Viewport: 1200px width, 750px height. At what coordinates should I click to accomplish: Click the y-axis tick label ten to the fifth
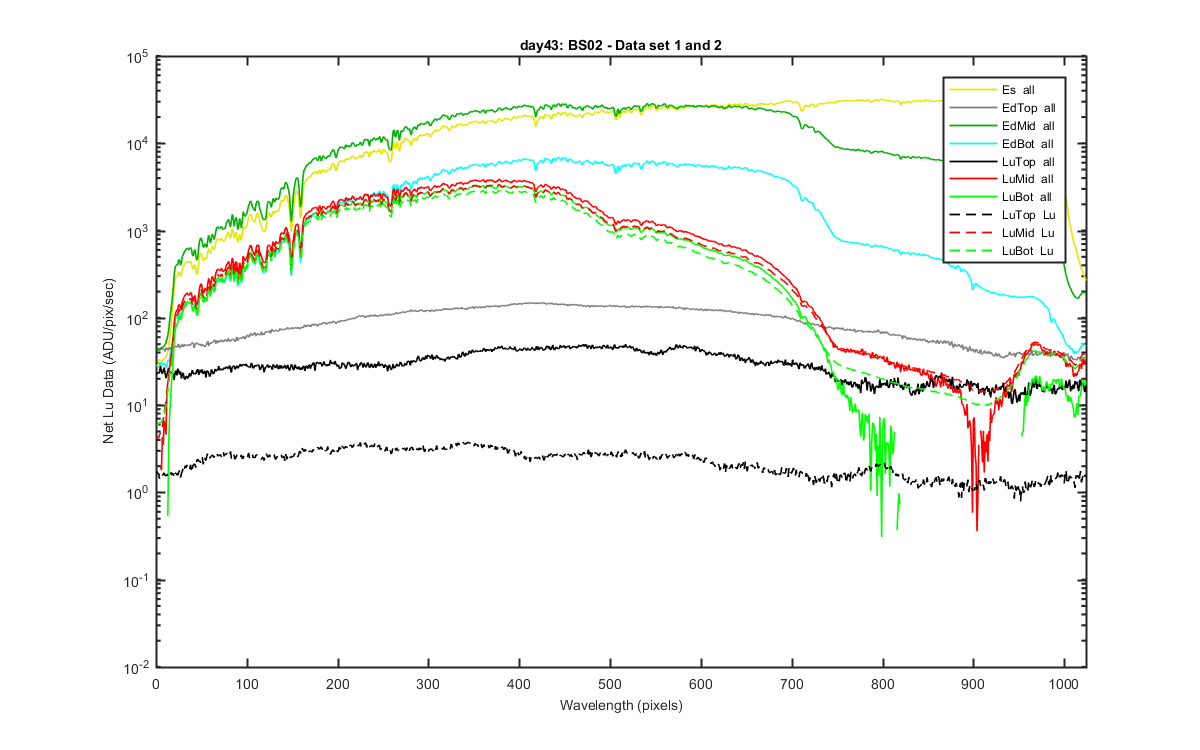tap(138, 55)
